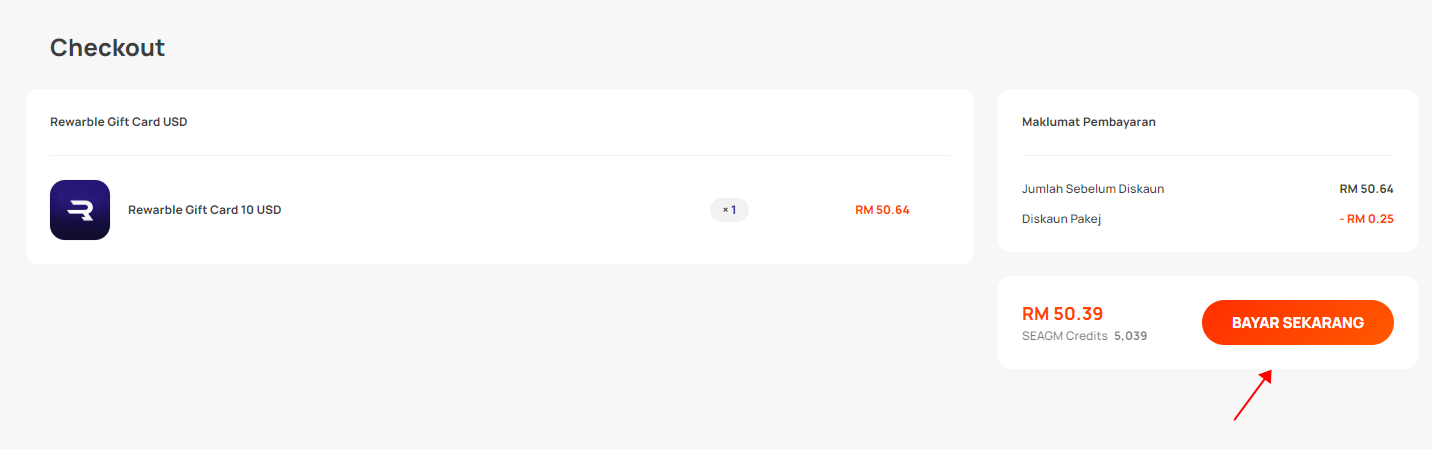Select the ×1 quantity badge
Screen dimensions: 1432x449
[729, 210]
